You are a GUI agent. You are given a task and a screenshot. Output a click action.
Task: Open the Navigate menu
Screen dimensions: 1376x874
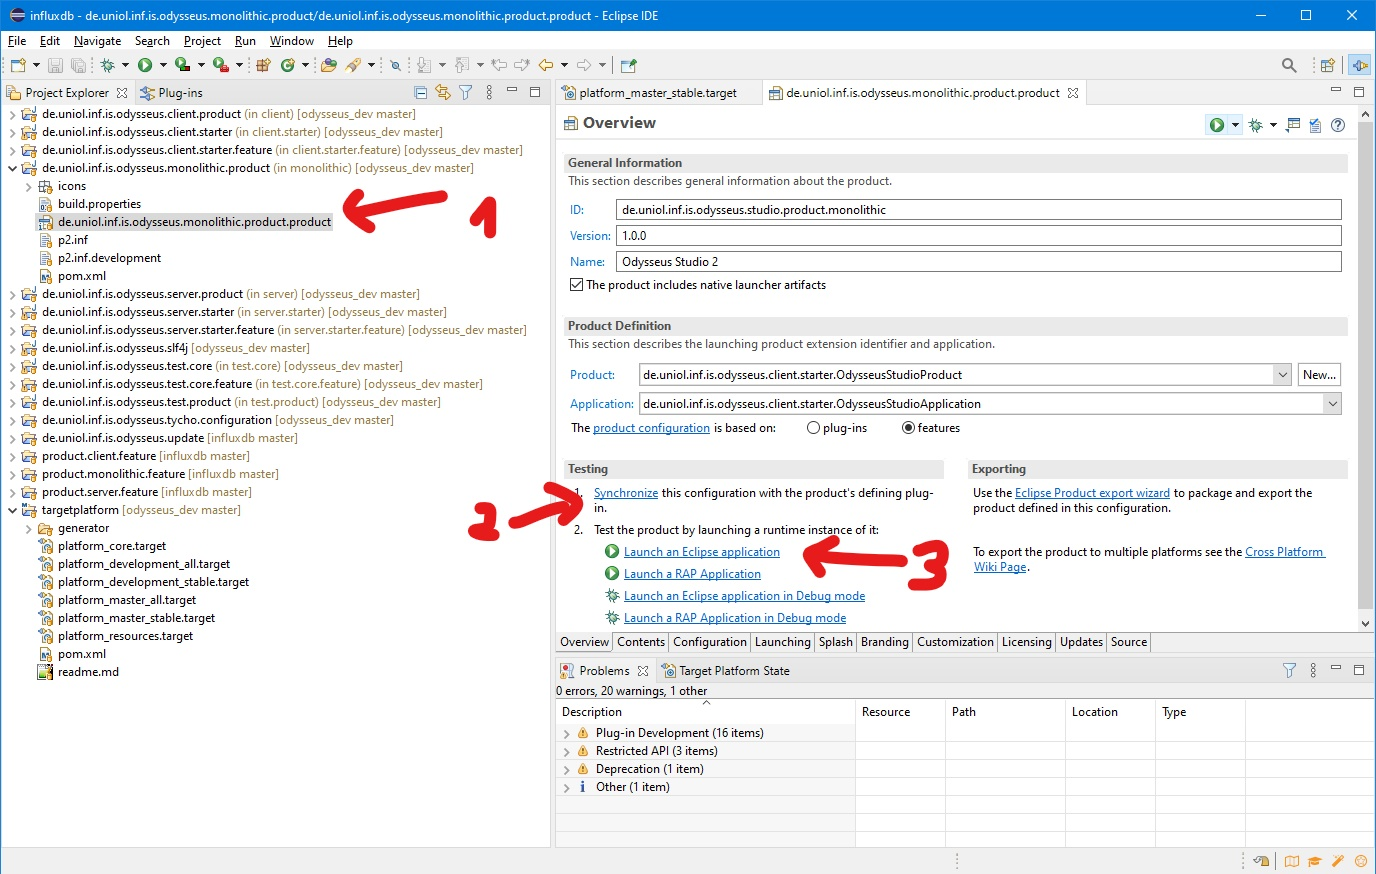(97, 41)
